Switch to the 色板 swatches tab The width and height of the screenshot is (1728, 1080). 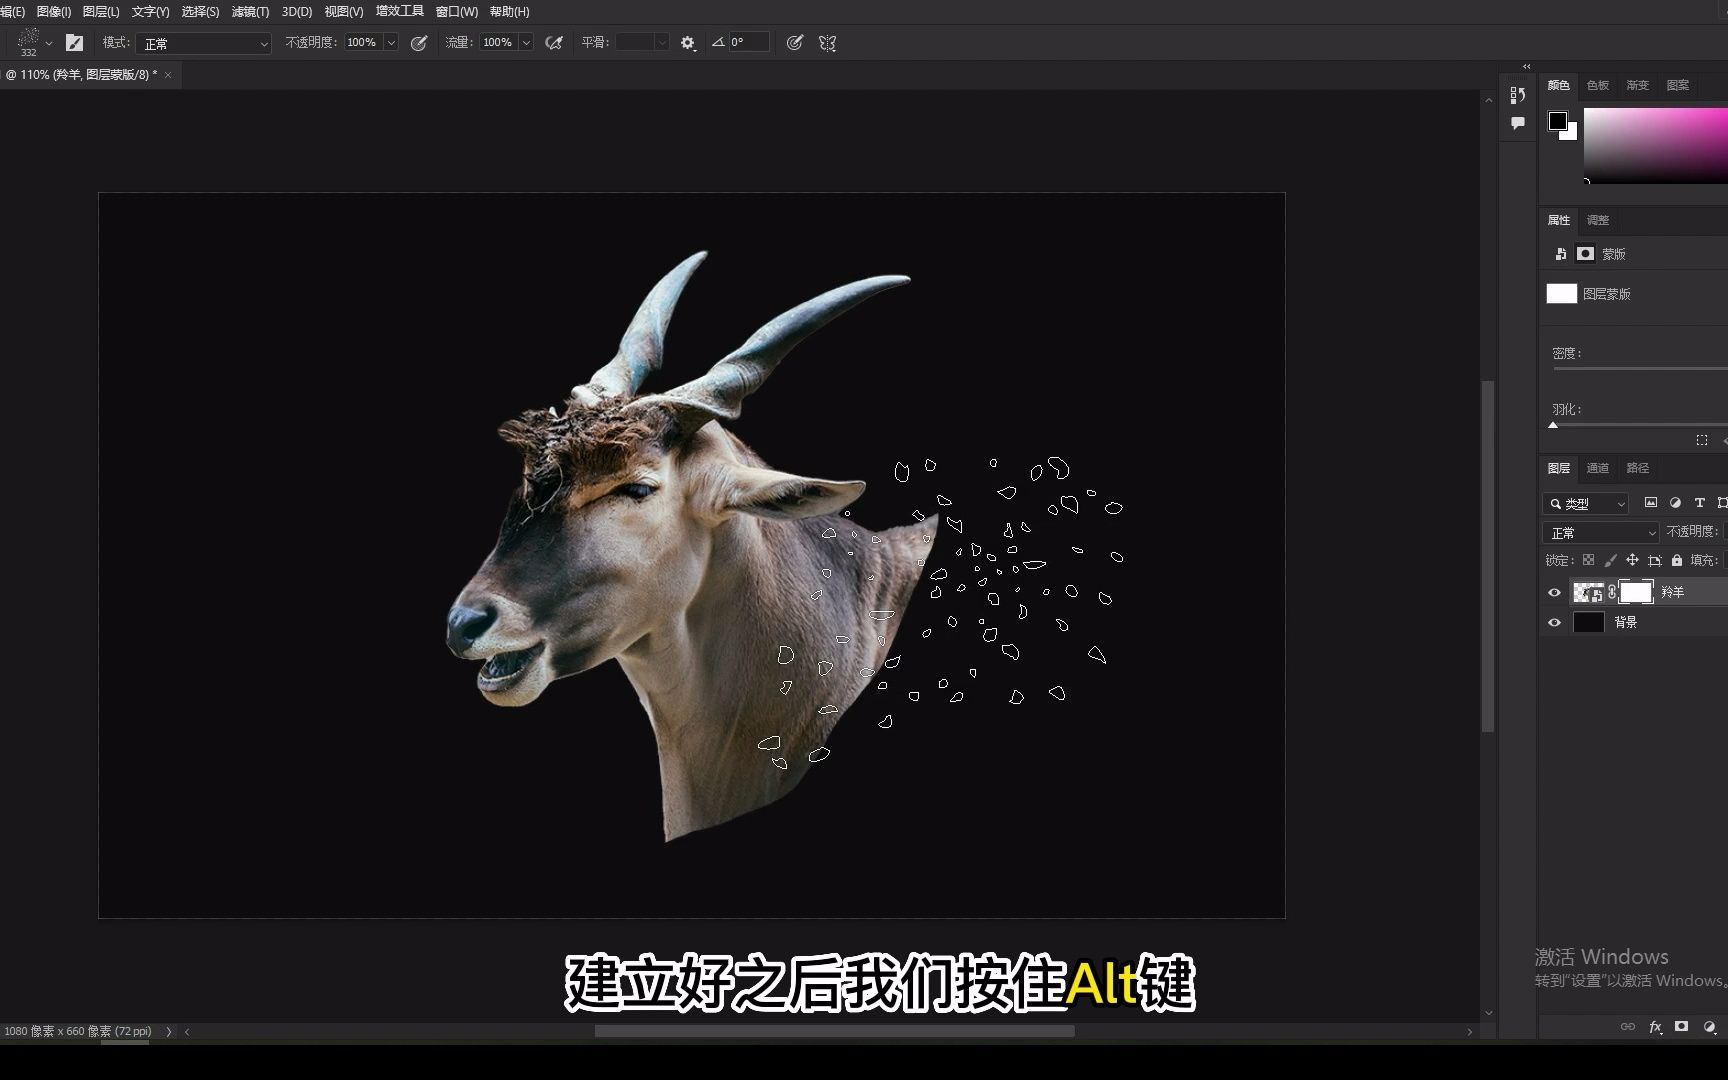coord(1598,86)
